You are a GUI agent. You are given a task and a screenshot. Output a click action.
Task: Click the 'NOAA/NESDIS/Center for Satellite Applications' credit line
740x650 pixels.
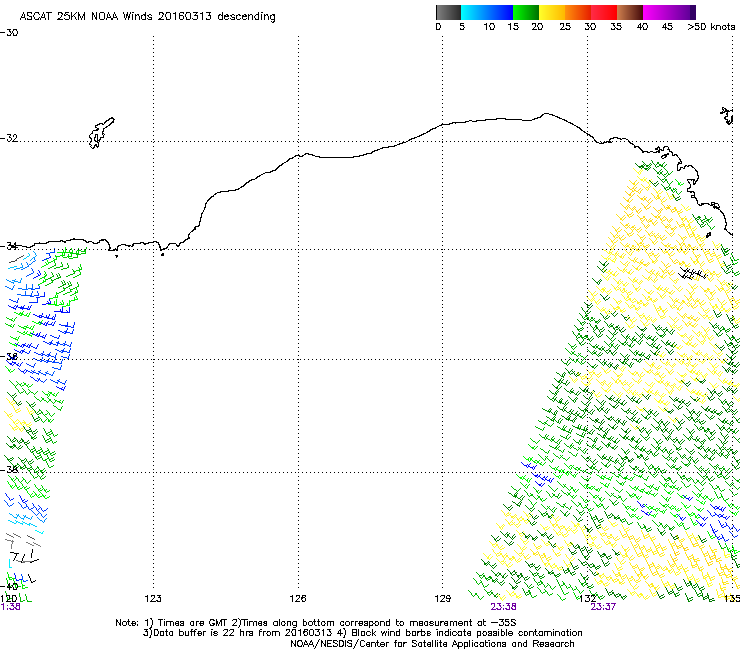point(432,644)
